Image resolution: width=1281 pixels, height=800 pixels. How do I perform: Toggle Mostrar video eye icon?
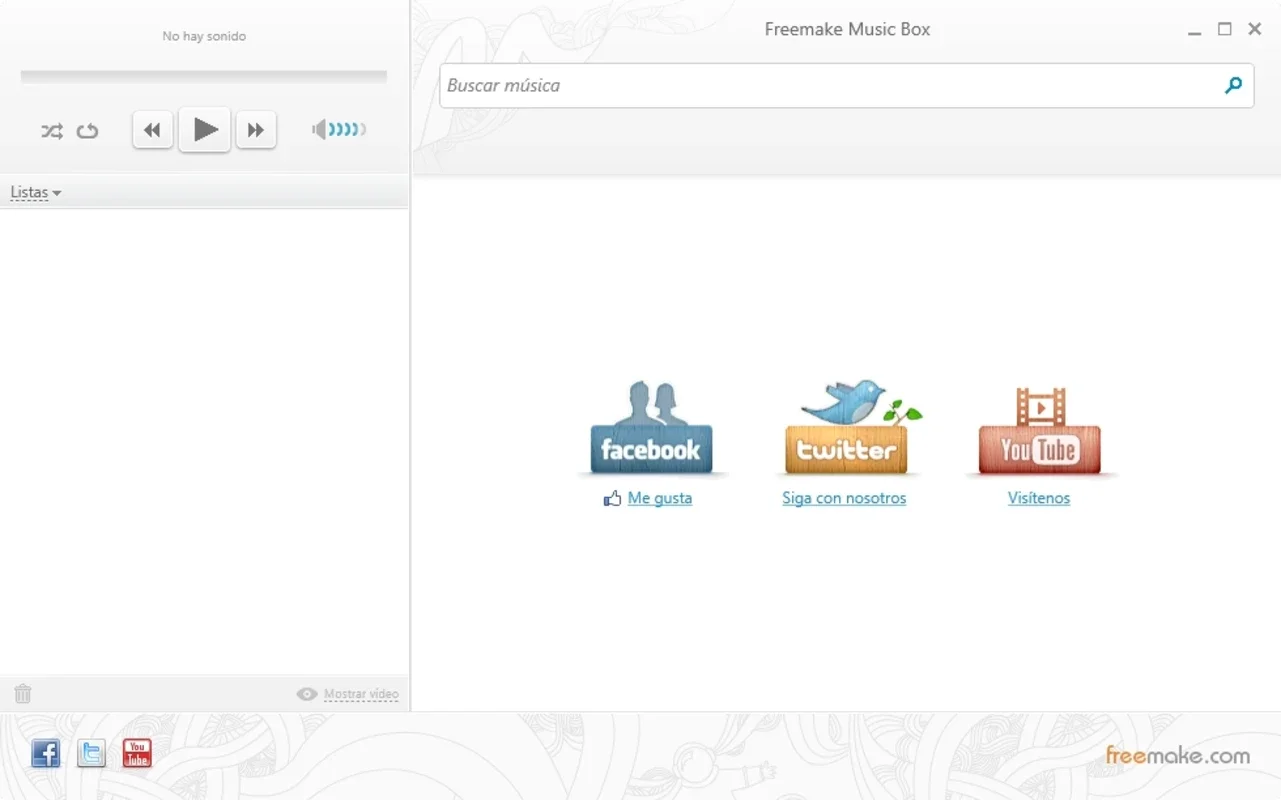click(x=307, y=694)
